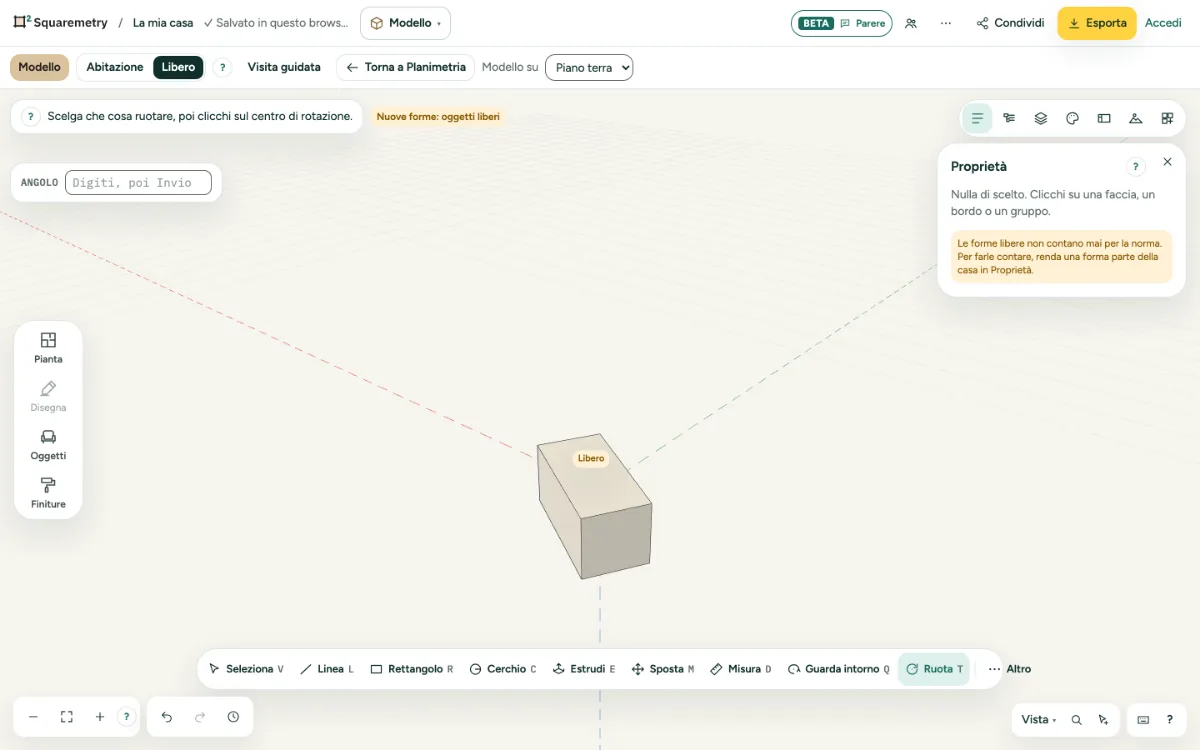Zoom out with the minus icon
The height and width of the screenshot is (750, 1200).
[33, 717]
